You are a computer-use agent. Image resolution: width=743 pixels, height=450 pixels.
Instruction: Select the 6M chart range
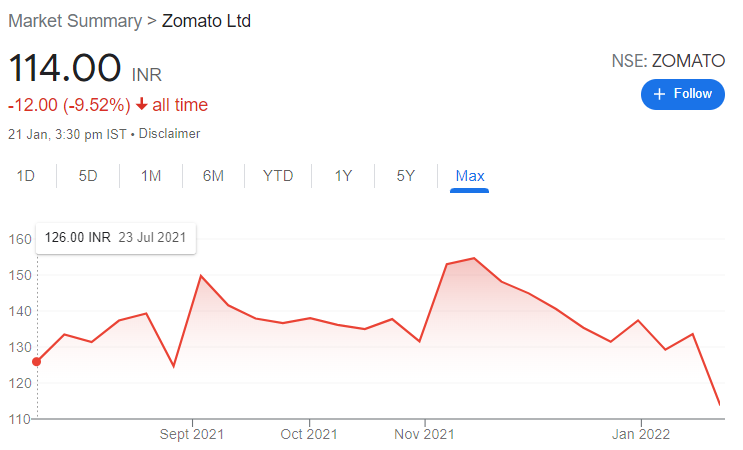[x=213, y=176]
